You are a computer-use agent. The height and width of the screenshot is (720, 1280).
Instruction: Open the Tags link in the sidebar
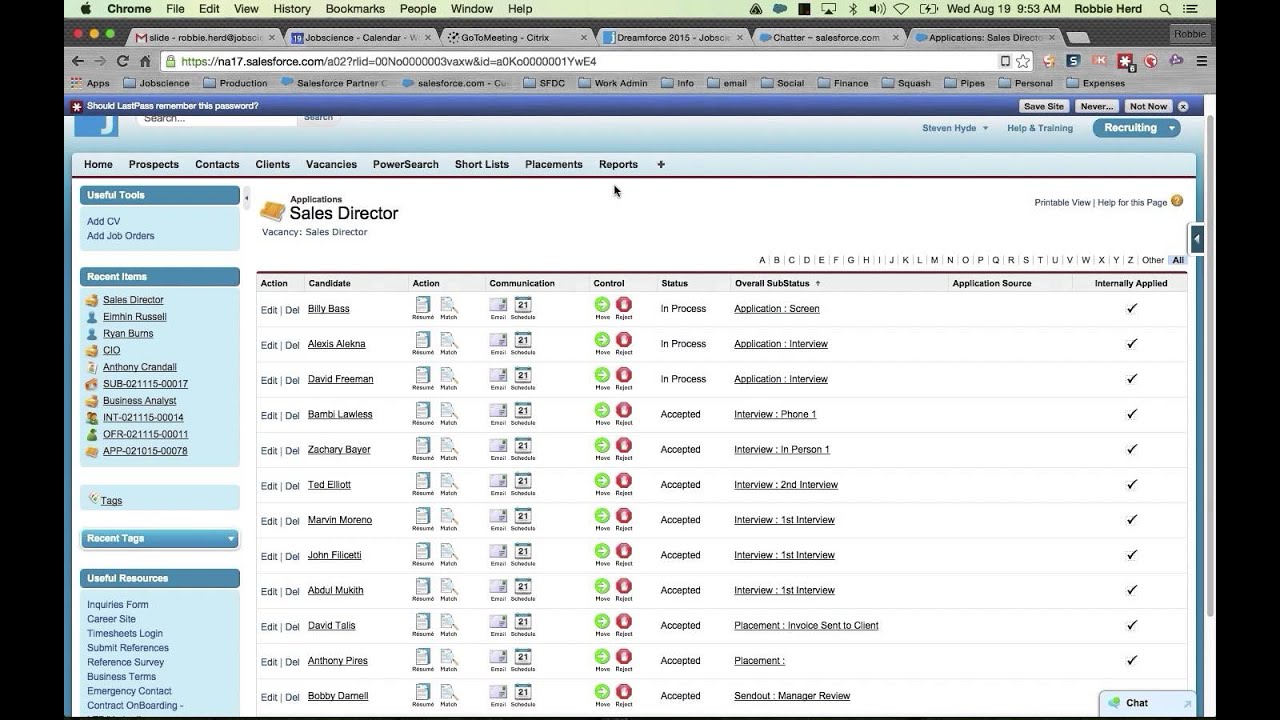[x=111, y=501]
